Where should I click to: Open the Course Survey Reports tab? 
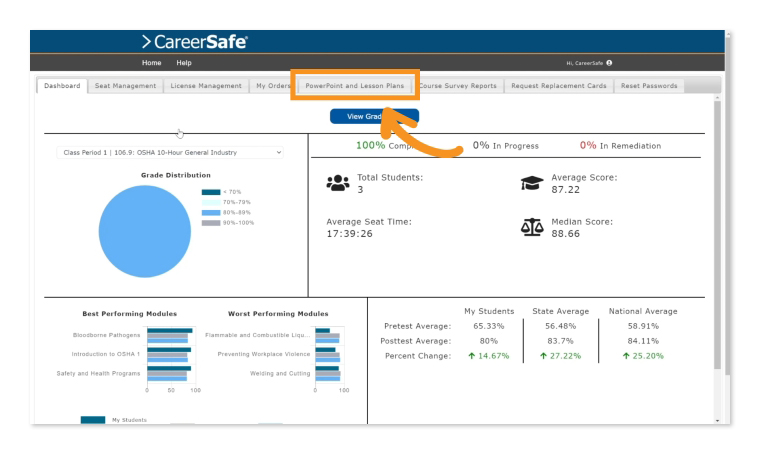point(458,86)
